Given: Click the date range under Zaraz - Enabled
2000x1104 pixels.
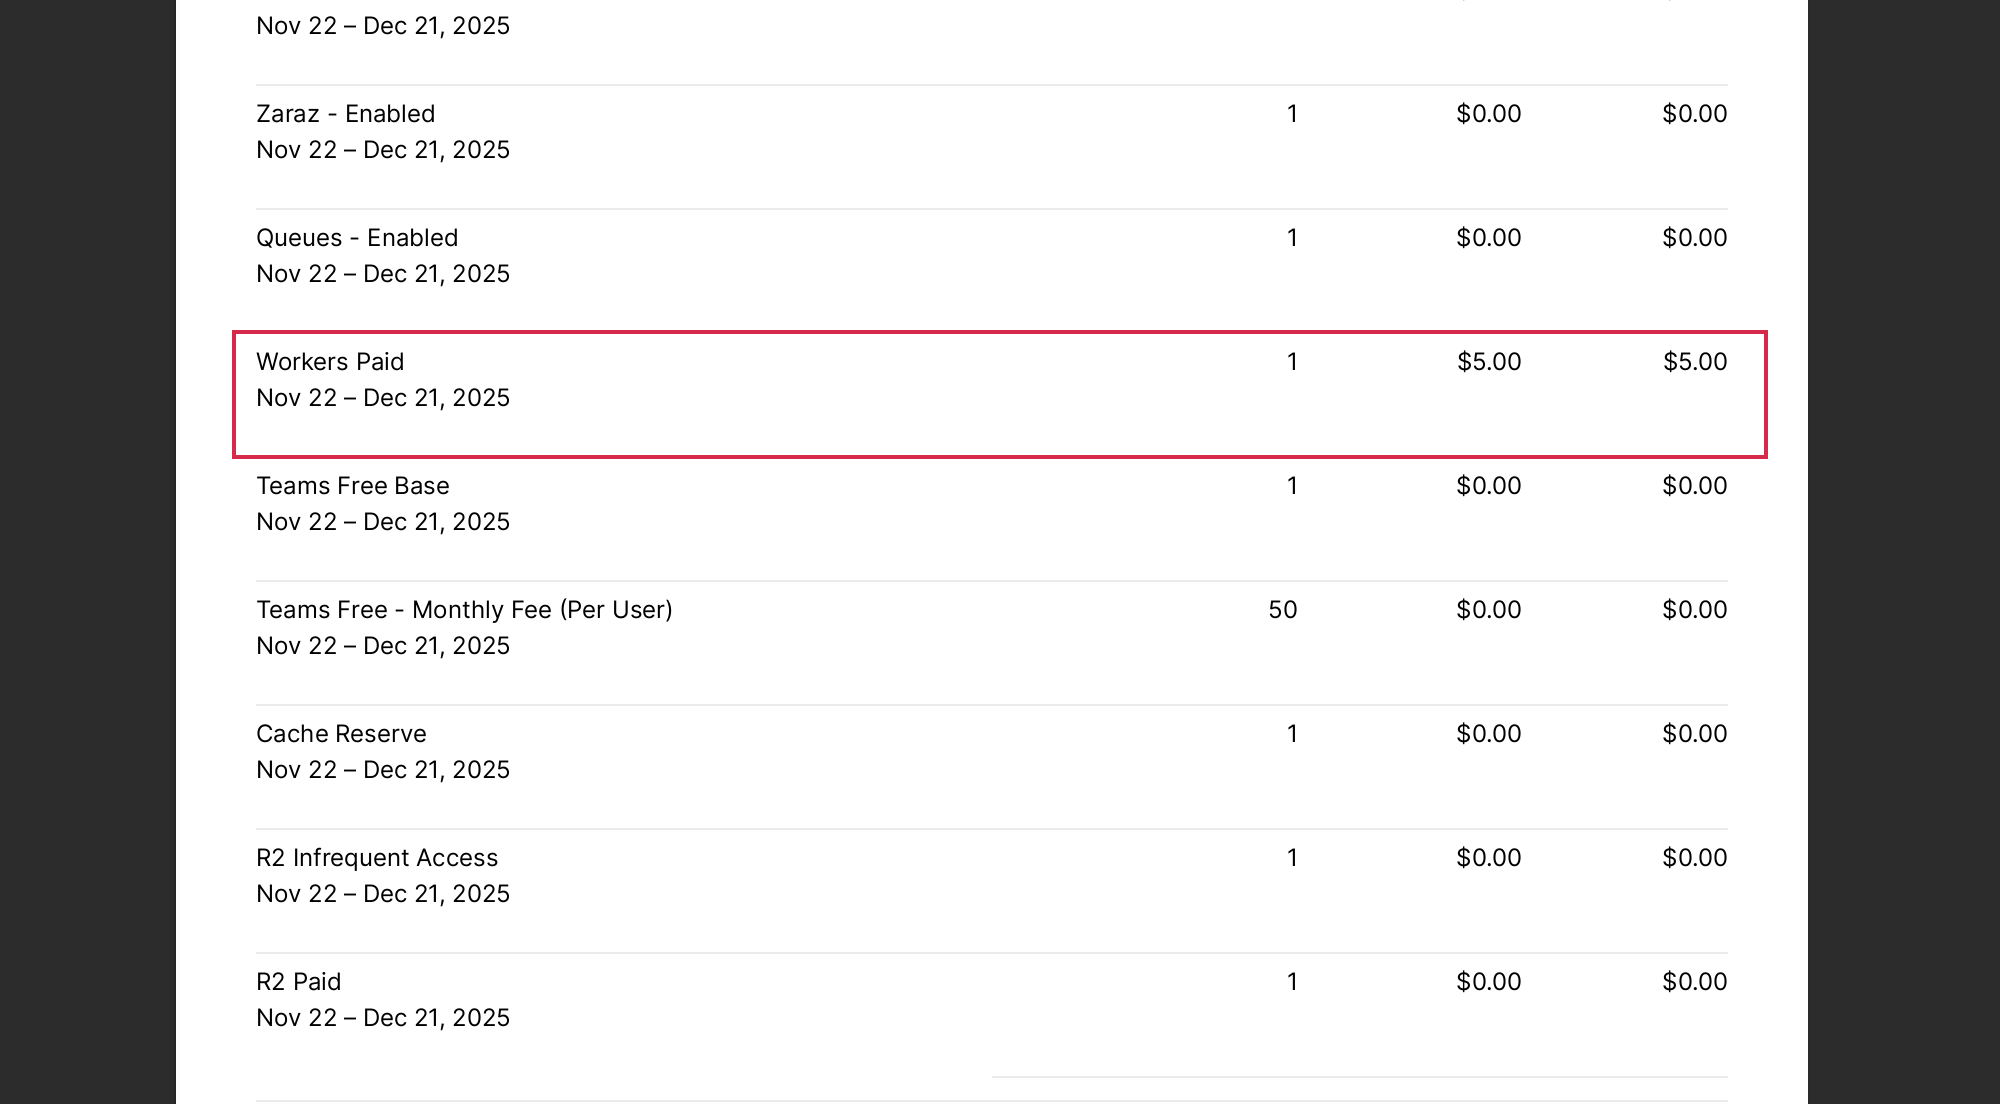Looking at the screenshot, I should pyautogui.click(x=382, y=150).
